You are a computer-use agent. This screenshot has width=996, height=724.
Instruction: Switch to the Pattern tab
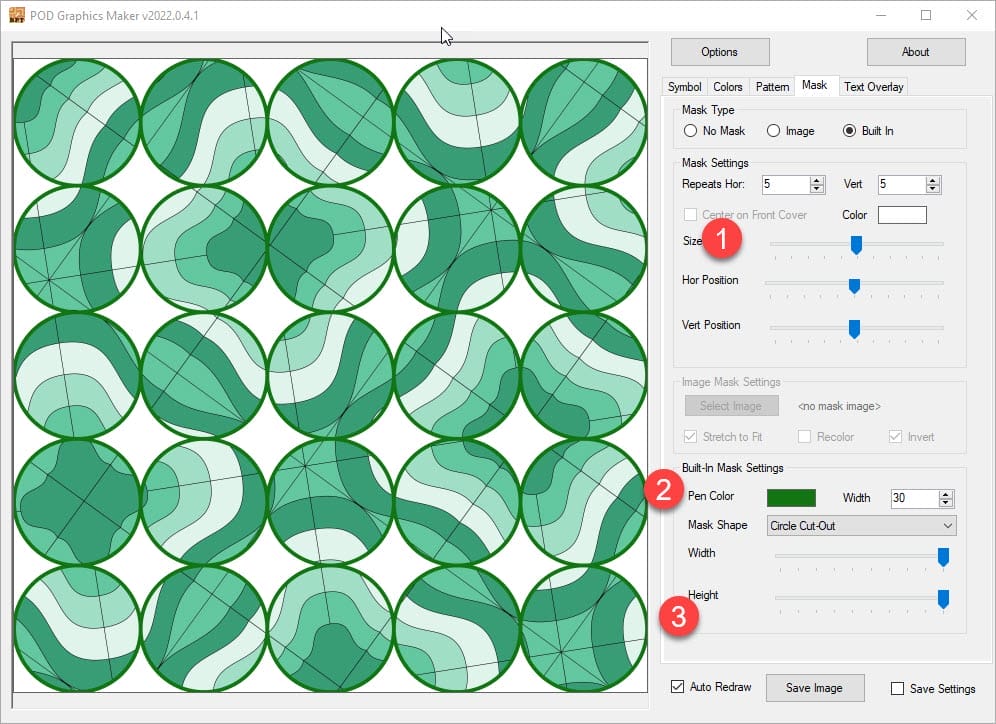772,87
